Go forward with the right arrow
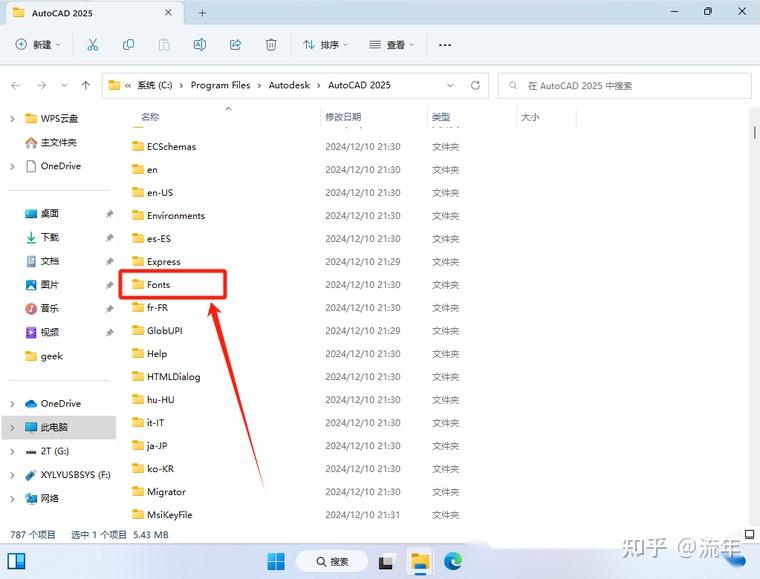 coord(42,86)
